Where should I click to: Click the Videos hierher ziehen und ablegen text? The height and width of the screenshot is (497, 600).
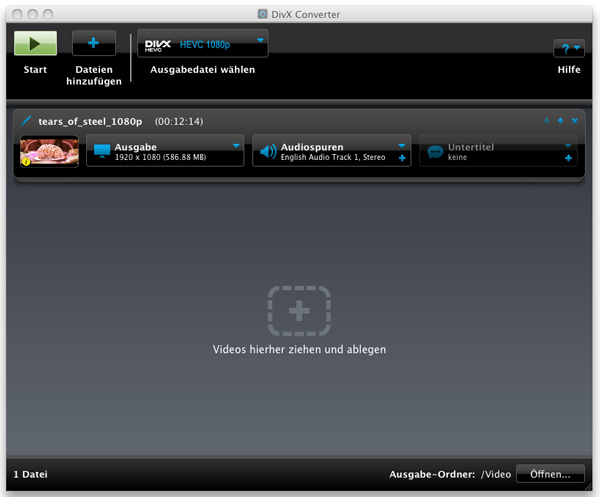(299, 349)
